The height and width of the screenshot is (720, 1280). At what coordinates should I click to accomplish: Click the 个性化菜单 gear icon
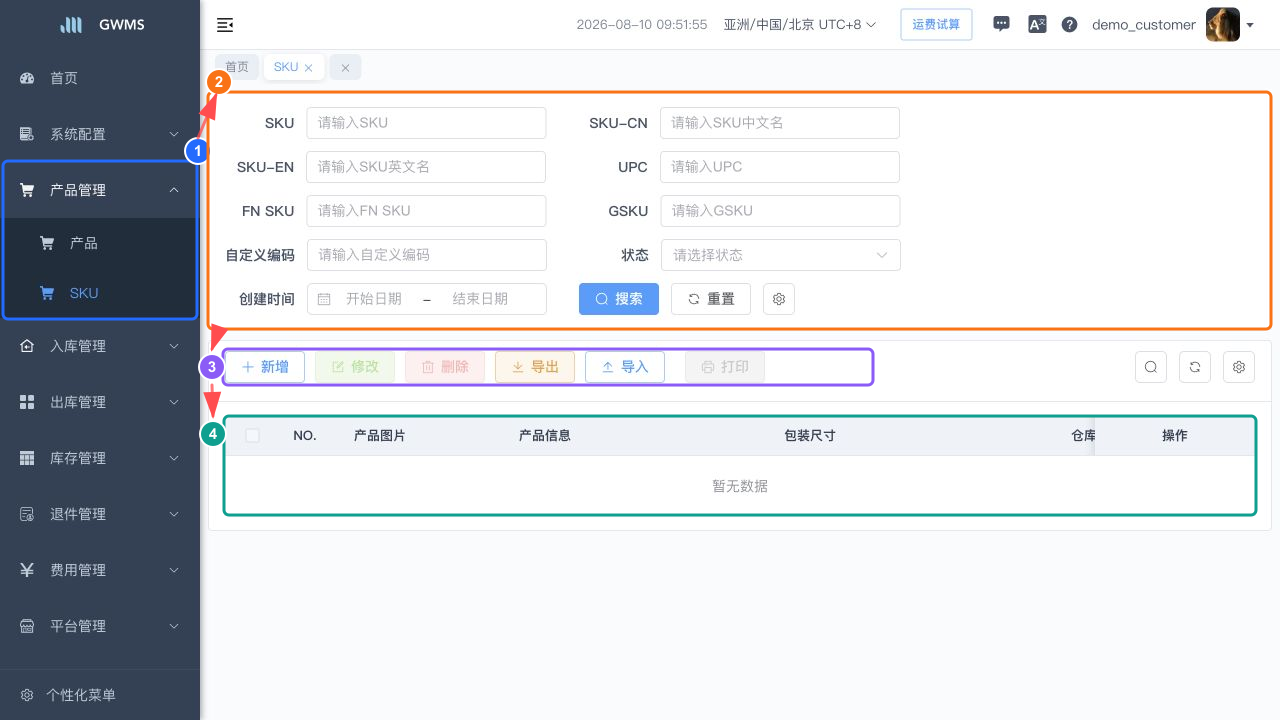pyautogui.click(x=27, y=695)
